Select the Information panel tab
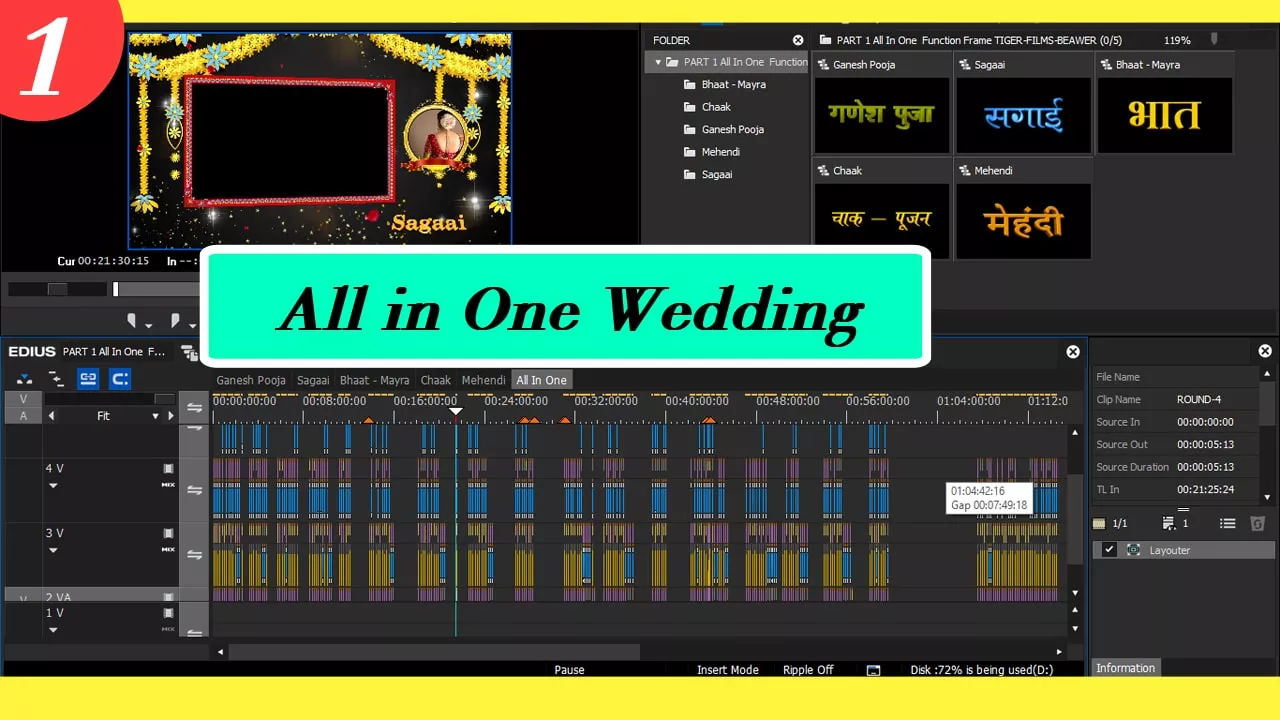1280x720 pixels. (x=1125, y=668)
